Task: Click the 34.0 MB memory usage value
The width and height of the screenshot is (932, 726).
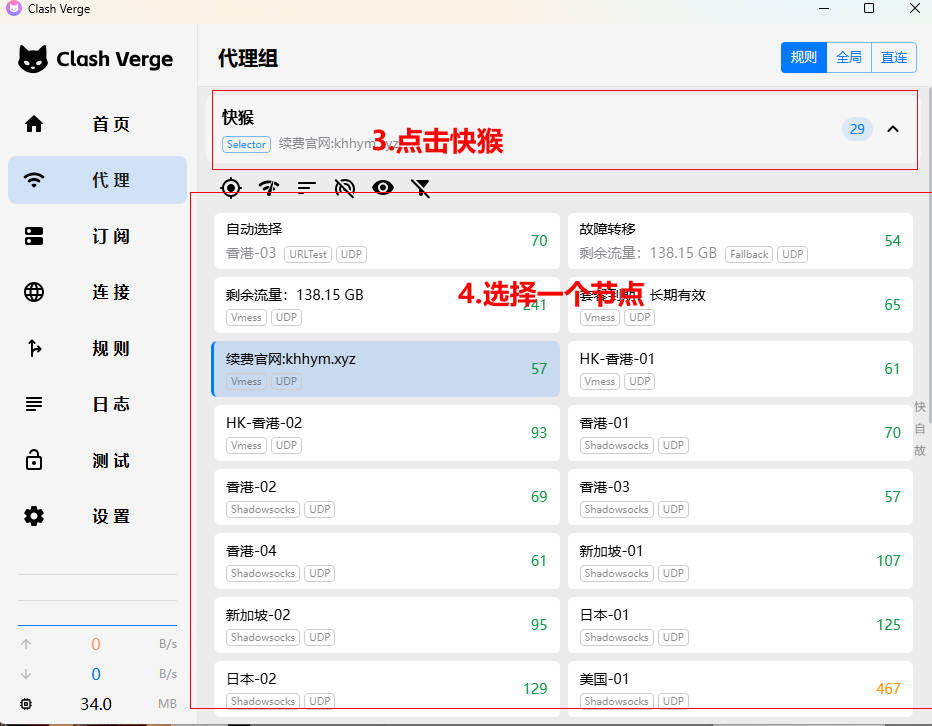Action: click(x=96, y=704)
